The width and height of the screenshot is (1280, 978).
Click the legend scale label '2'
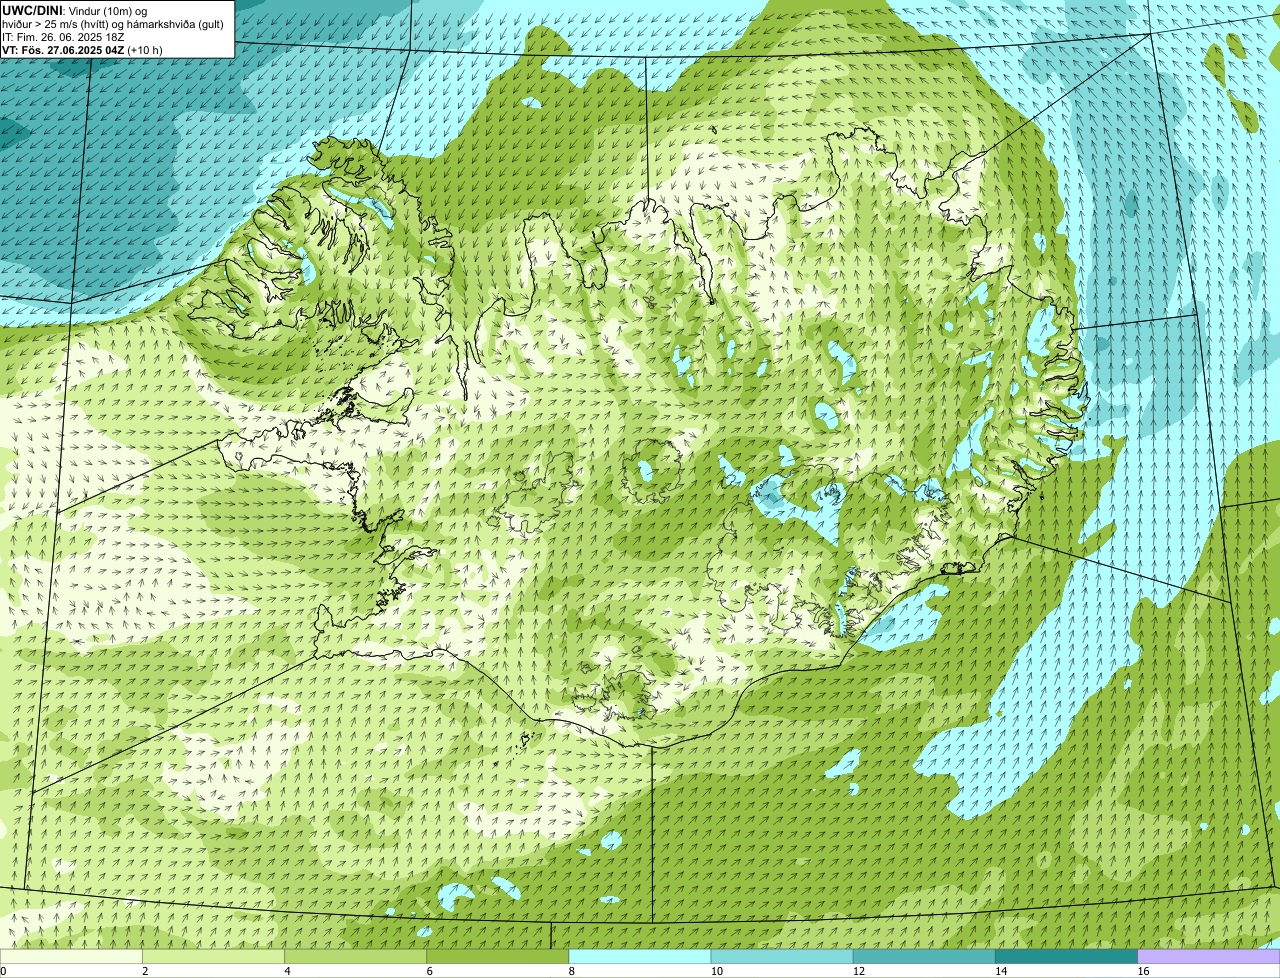(145, 971)
